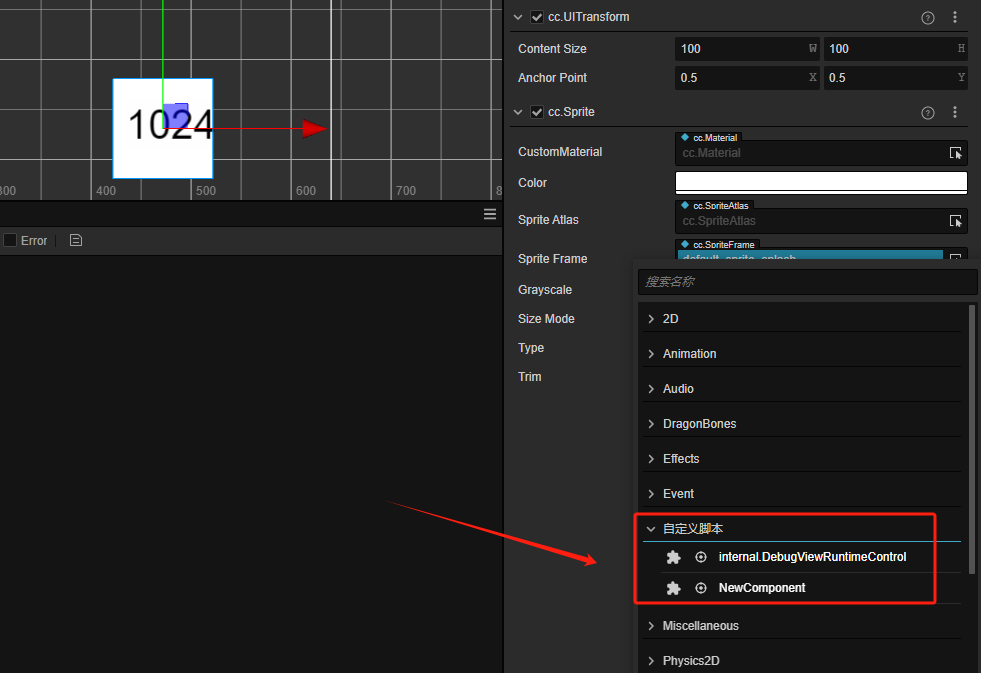Click the red X-axis gizmo arrow
This screenshot has width=981, height=673.
pos(314,129)
